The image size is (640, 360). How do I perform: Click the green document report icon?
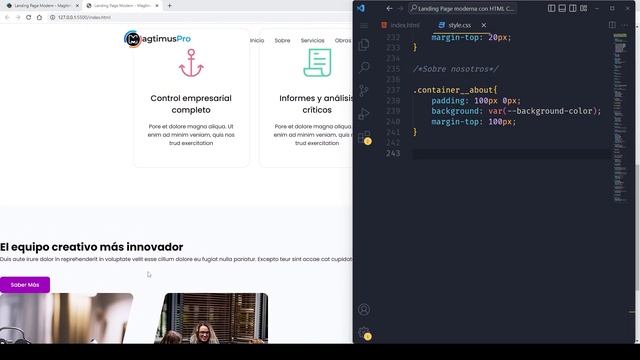(x=317, y=62)
